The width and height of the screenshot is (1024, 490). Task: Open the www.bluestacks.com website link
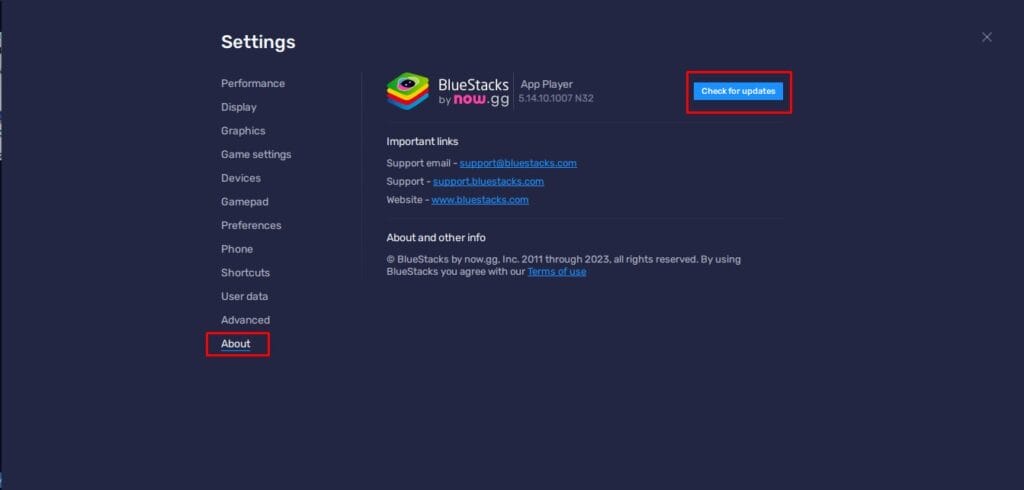pyautogui.click(x=480, y=200)
